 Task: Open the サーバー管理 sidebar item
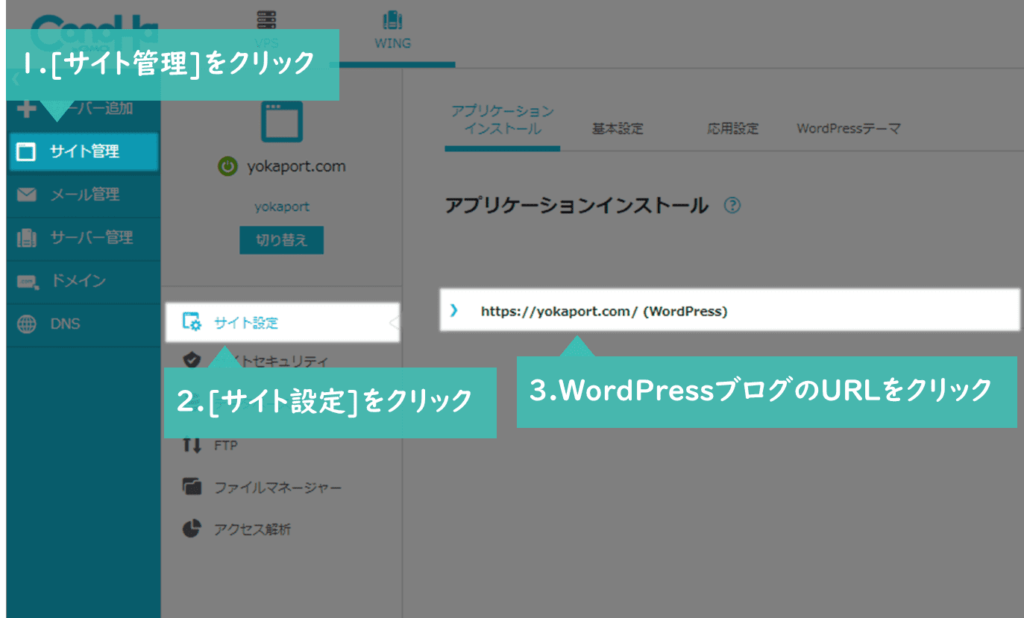point(84,238)
